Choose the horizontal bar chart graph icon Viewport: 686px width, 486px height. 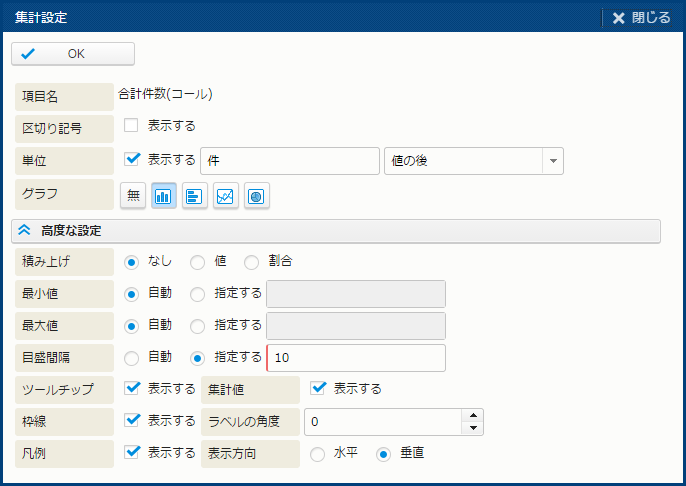pos(195,197)
